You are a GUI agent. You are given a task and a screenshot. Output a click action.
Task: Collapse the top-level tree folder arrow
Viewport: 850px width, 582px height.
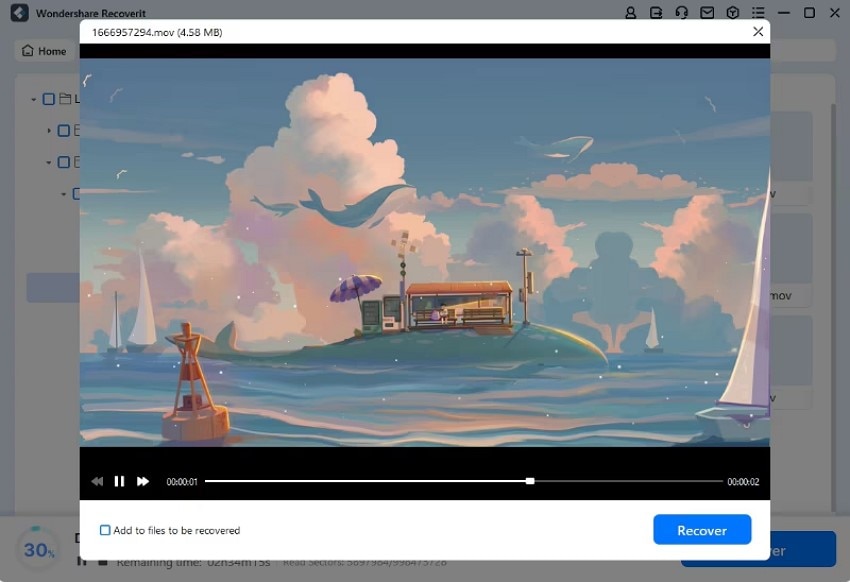(x=34, y=100)
